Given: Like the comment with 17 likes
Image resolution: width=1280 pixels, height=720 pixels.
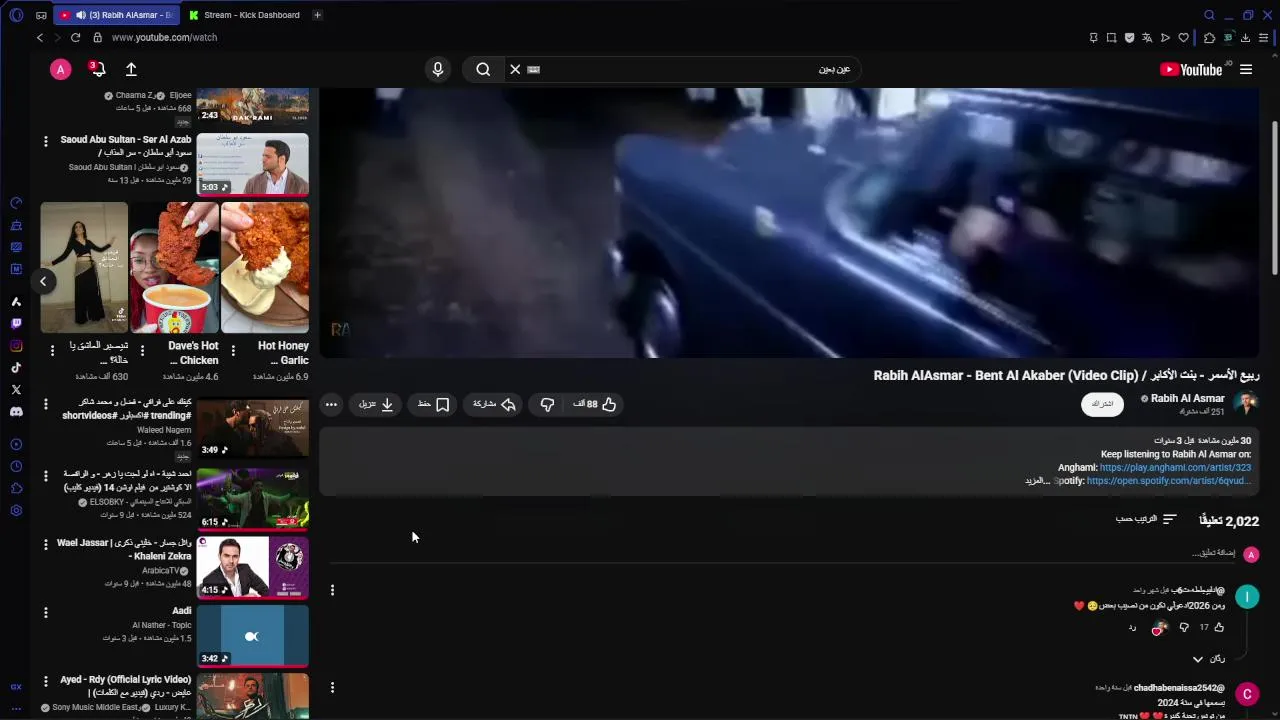Looking at the screenshot, I should pyautogui.click(x=1218, y=627).
